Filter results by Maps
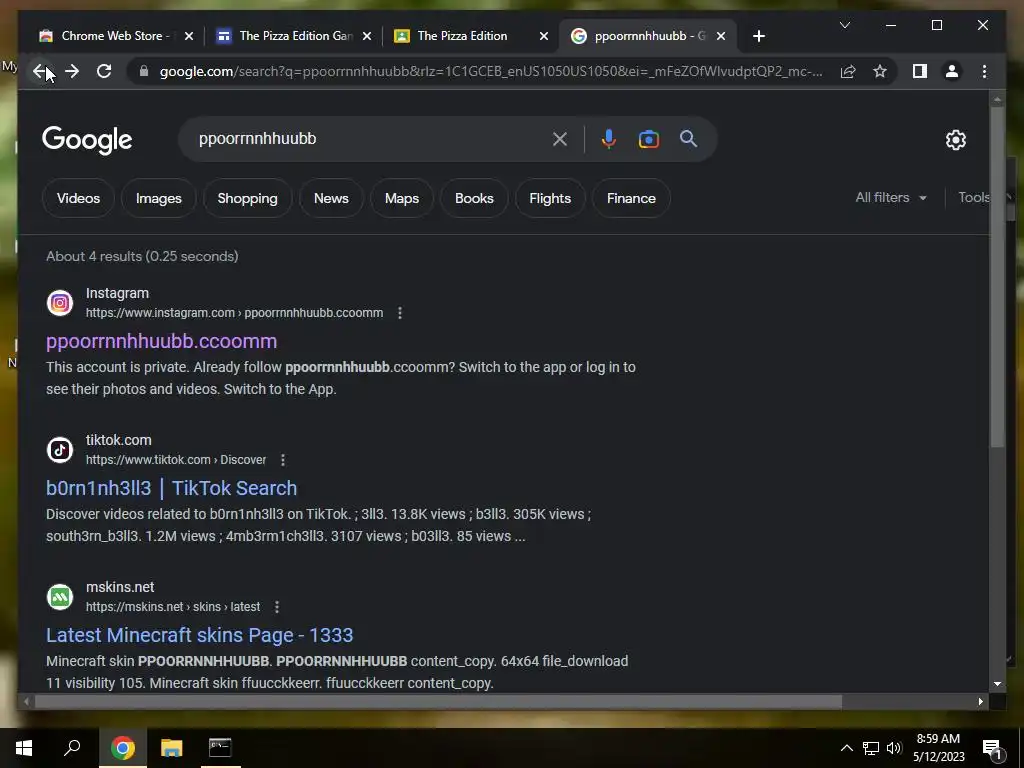 [x=402, y=198]
